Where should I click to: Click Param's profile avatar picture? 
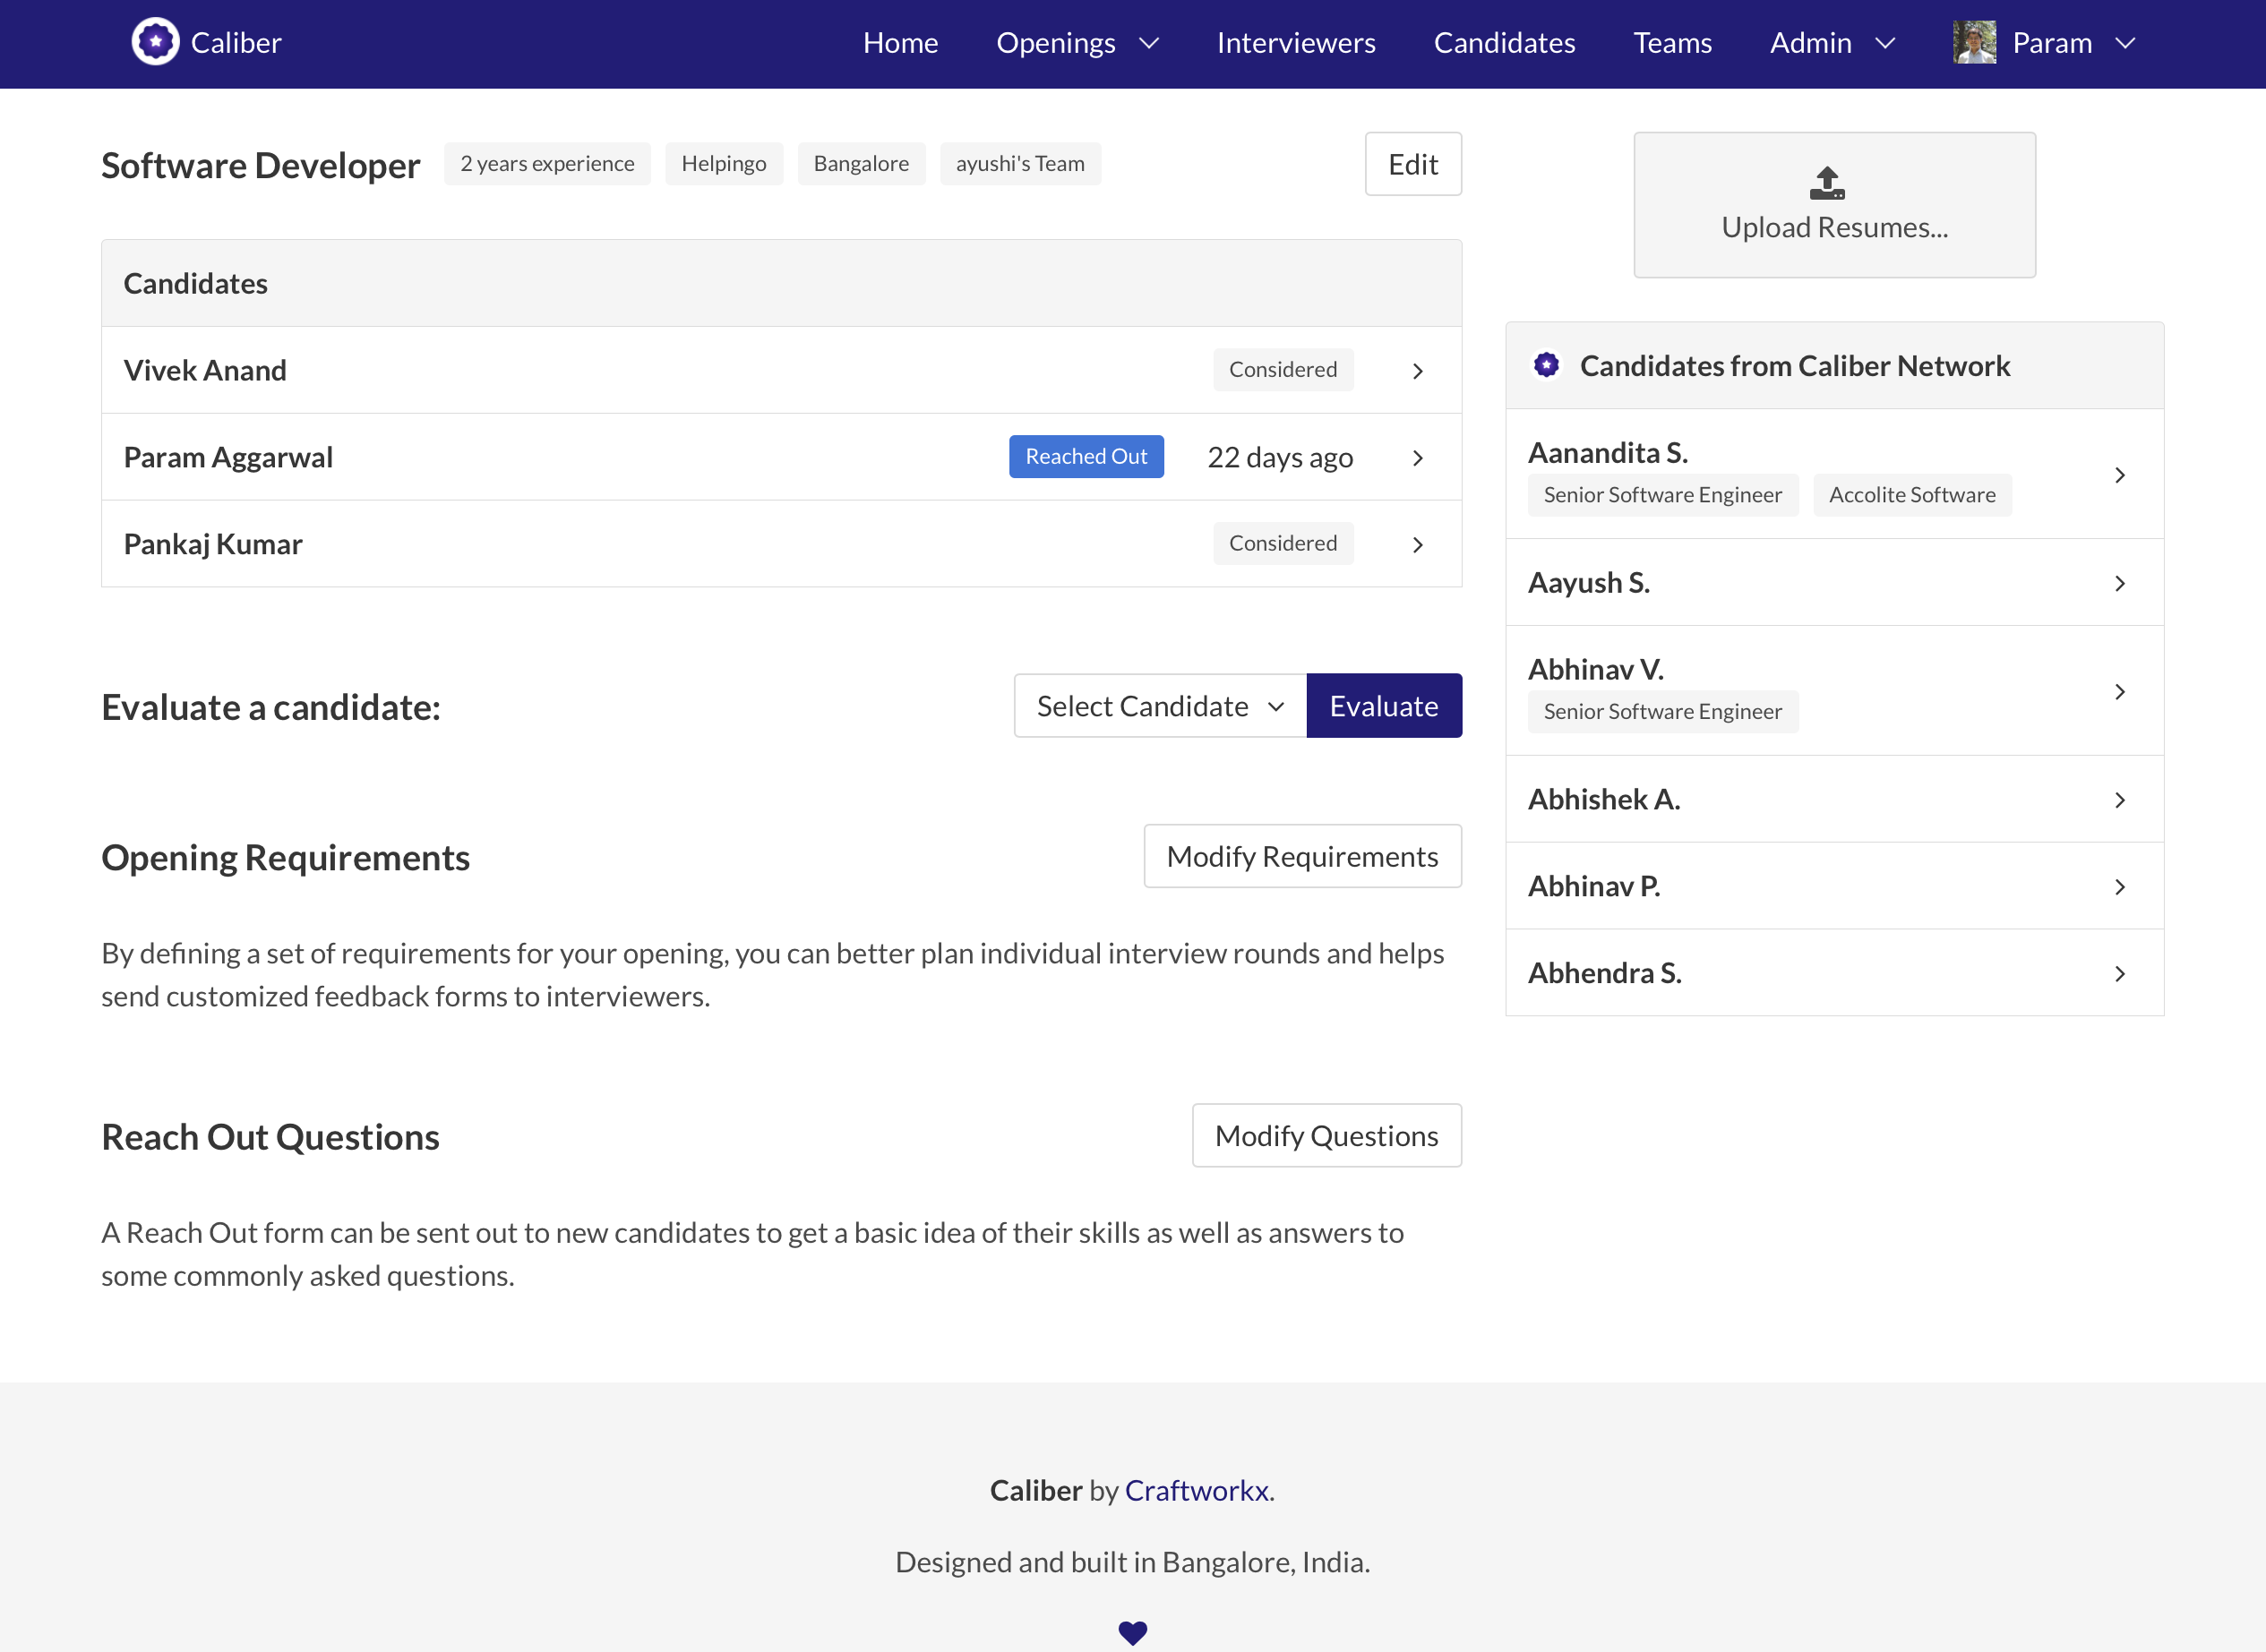tap(1974, 42)
